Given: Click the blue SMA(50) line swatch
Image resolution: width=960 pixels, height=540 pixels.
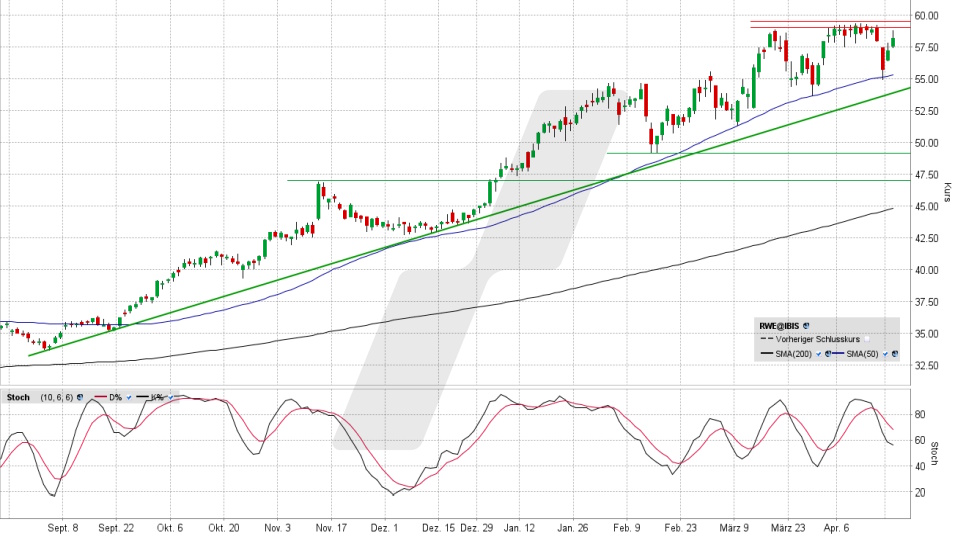Looking at the screenshot, I should point(838,353).
